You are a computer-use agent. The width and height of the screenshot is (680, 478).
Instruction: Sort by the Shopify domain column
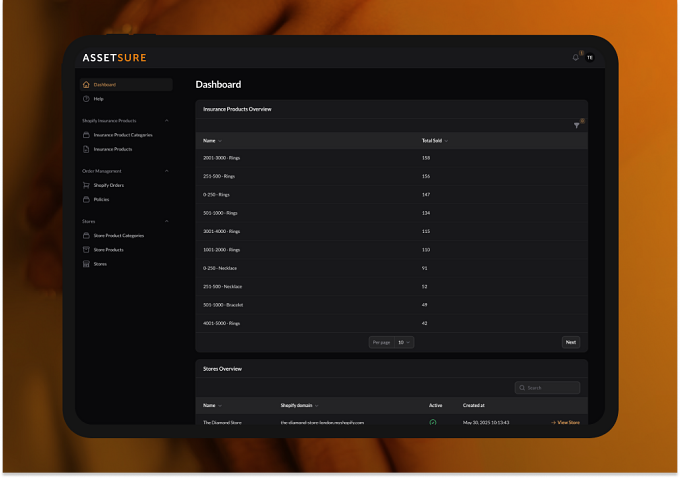coord(299,406)
